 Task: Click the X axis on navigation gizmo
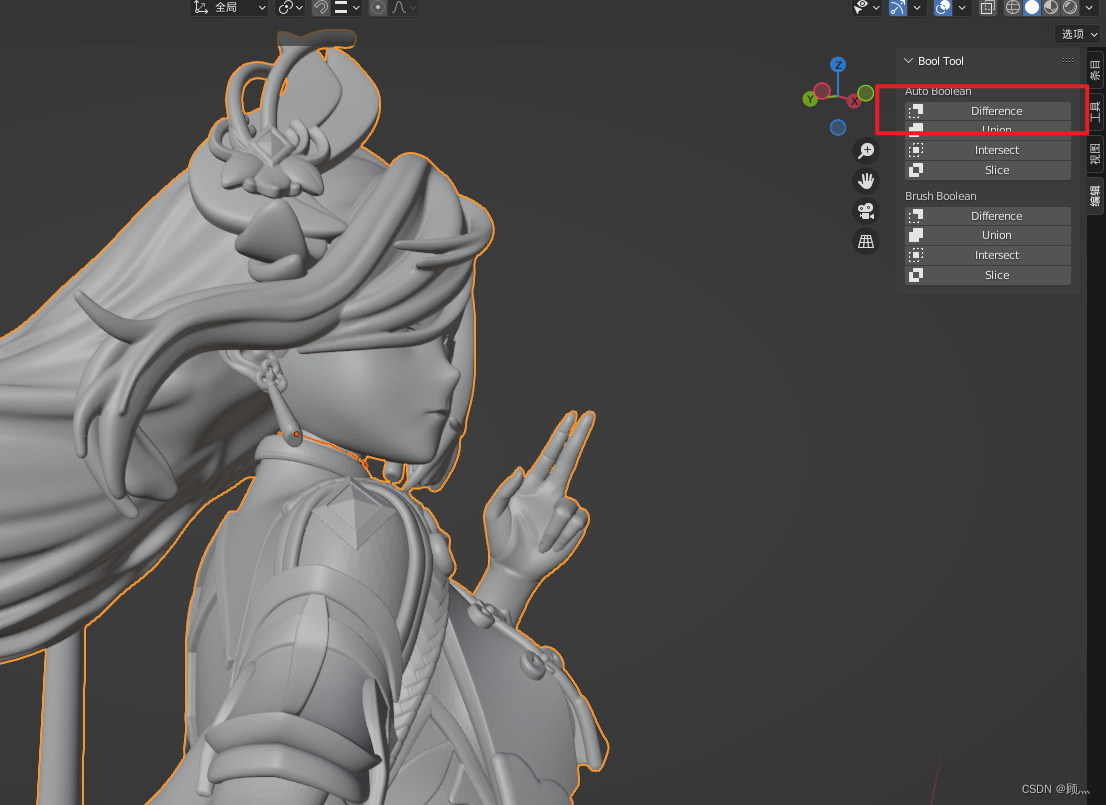click(854, 102)
